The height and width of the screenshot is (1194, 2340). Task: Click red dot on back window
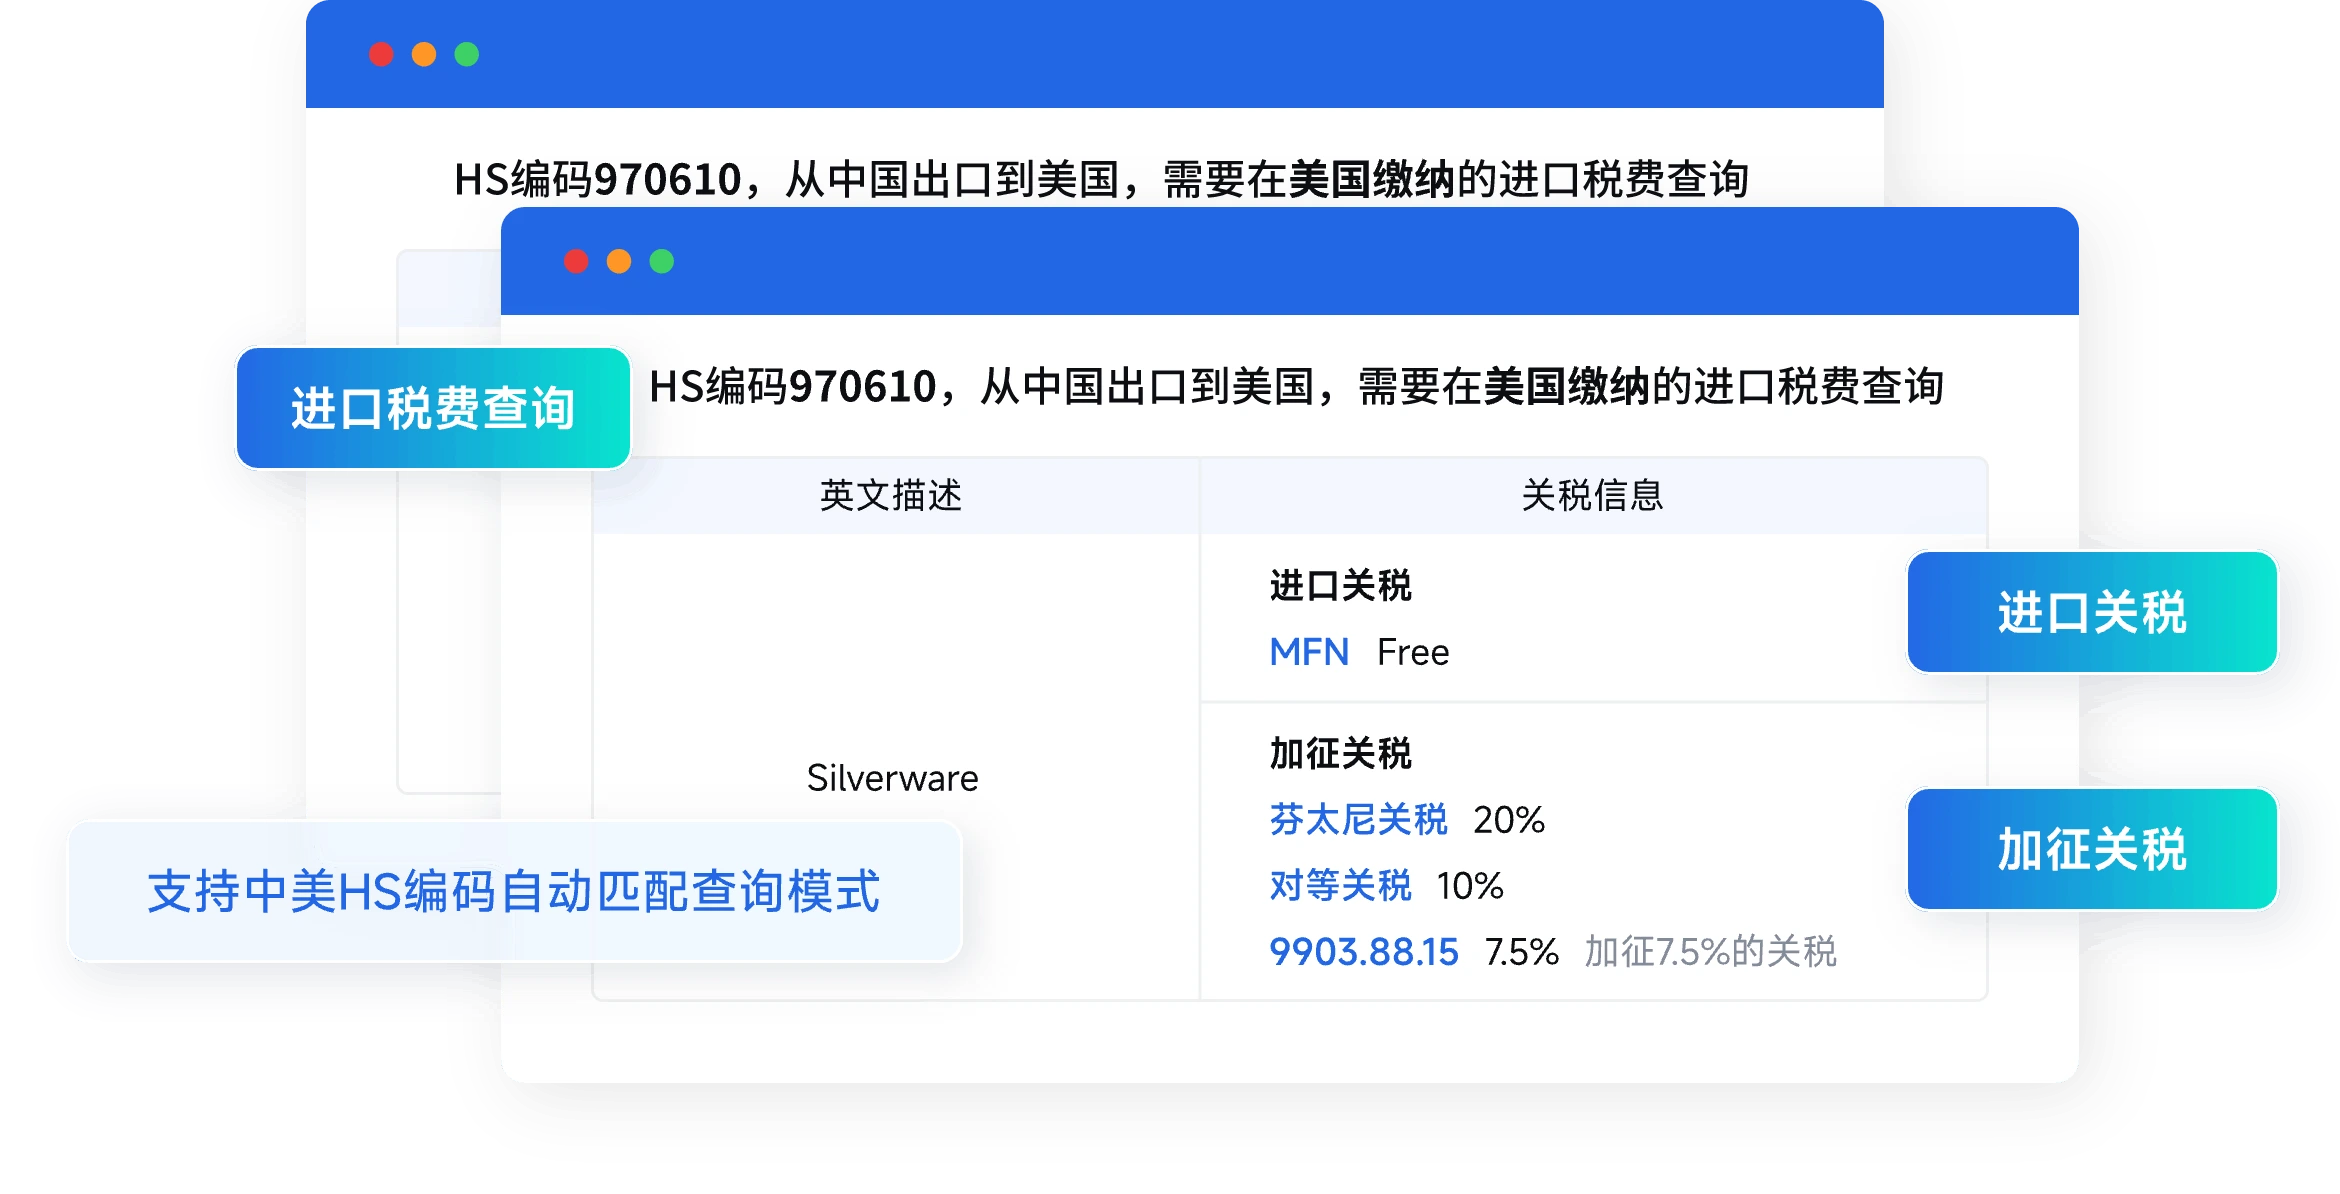(x=381, y=54)
